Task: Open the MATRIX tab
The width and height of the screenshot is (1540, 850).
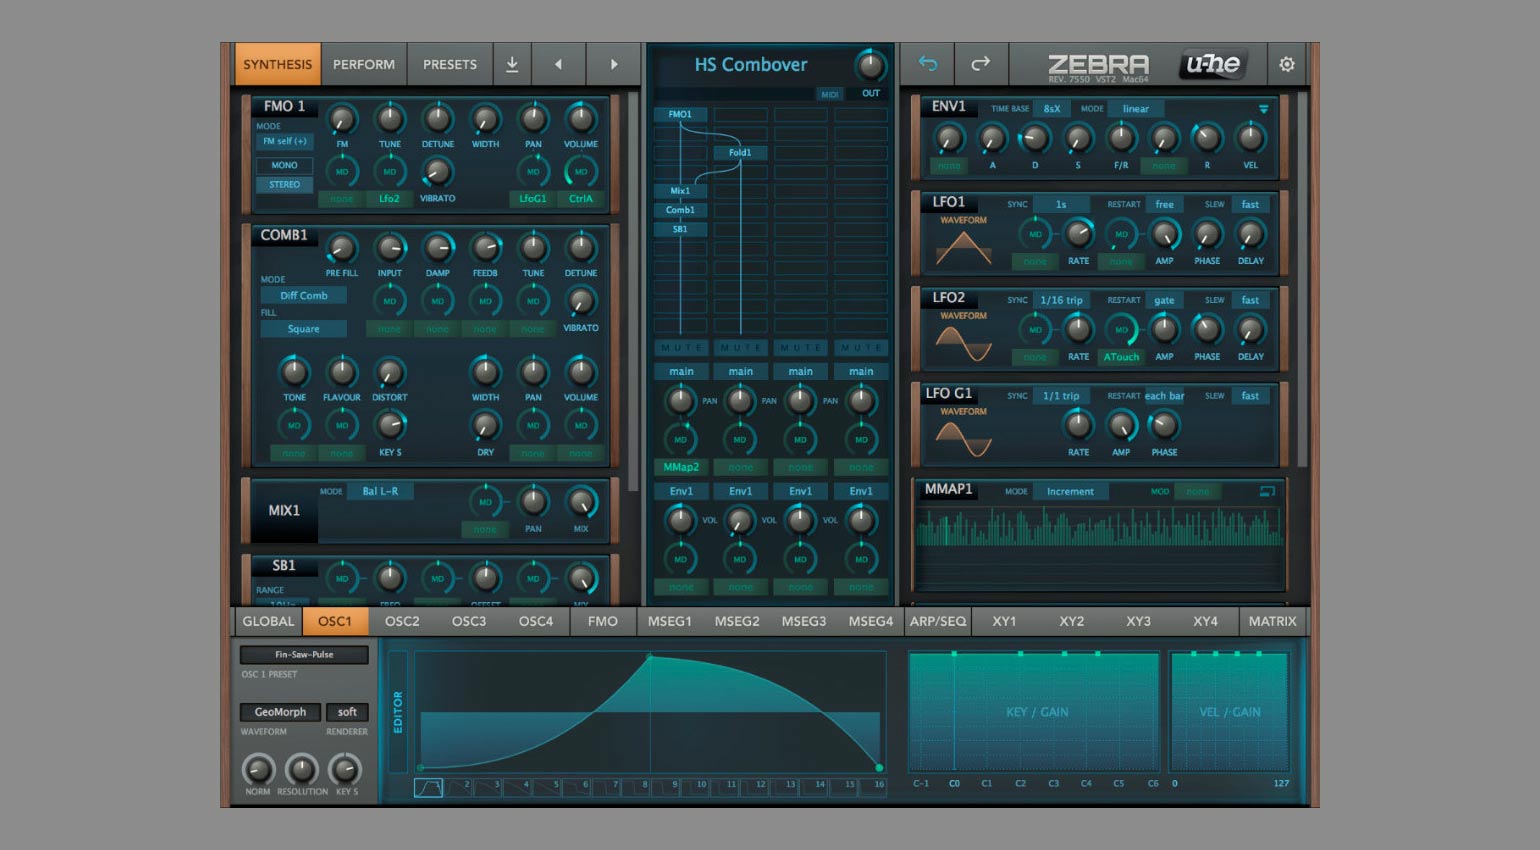Action: [x=1272, y=621]
